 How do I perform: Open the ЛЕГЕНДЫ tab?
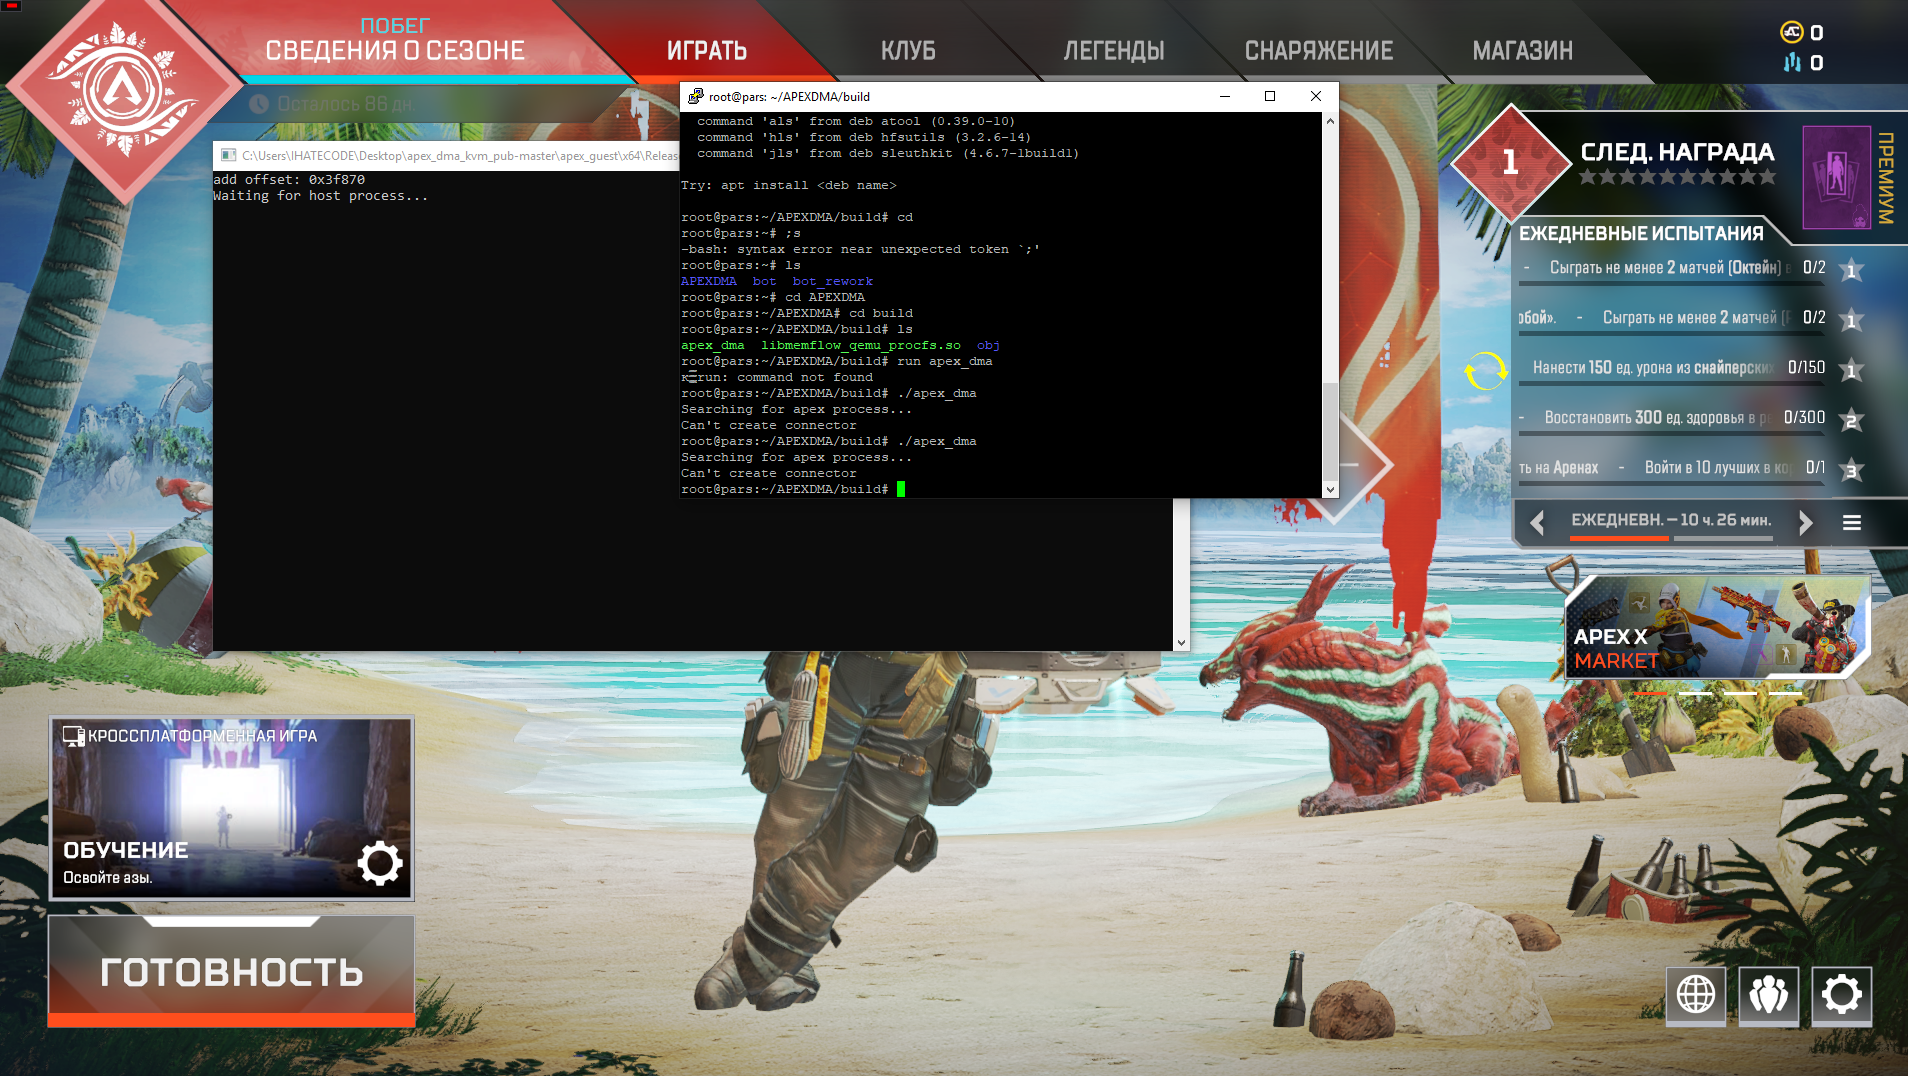[1114, 50]
